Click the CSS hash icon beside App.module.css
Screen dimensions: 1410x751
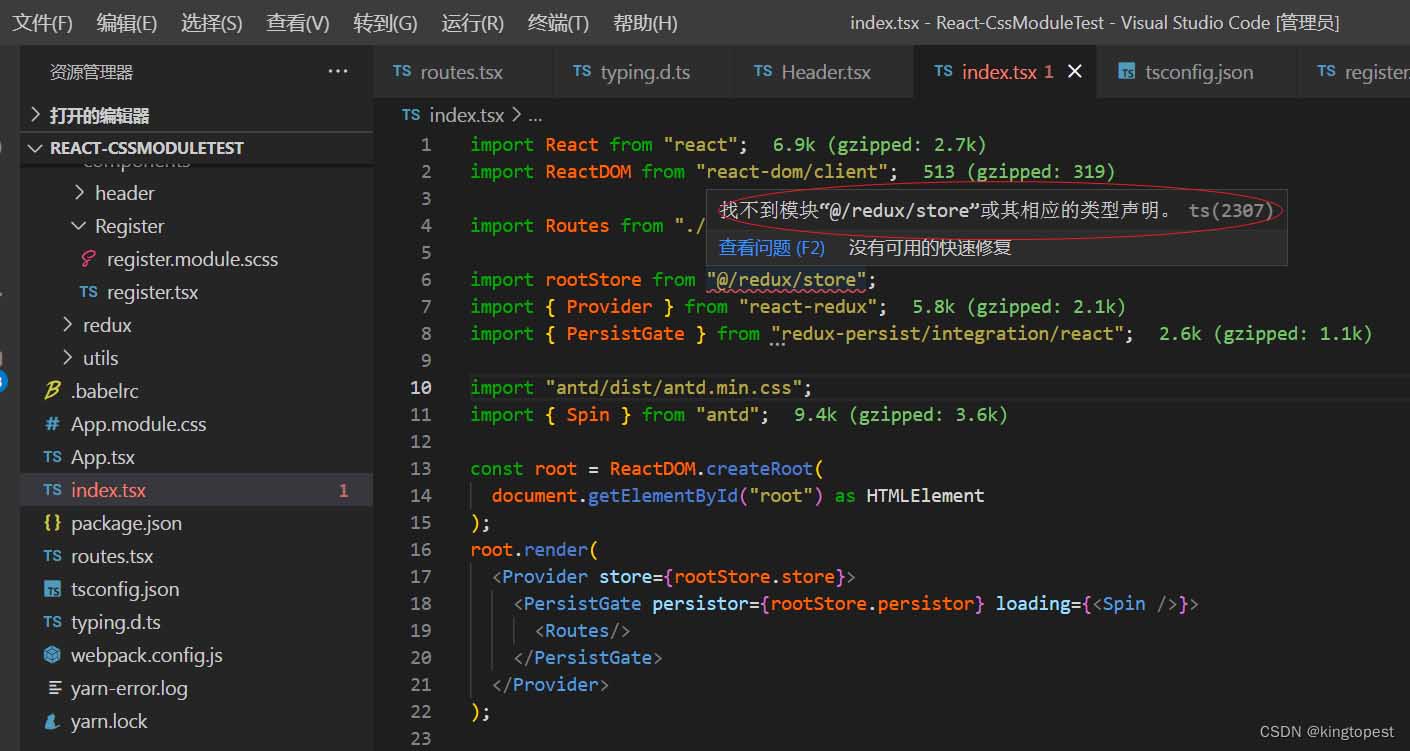click(x=53, y=424)
